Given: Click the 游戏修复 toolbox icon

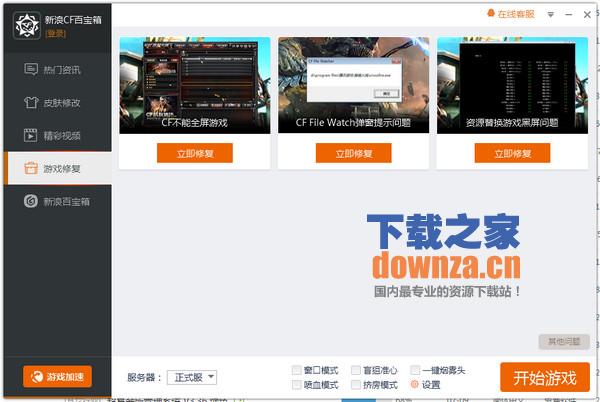Looking at the screenshot, I should point(31,168).
